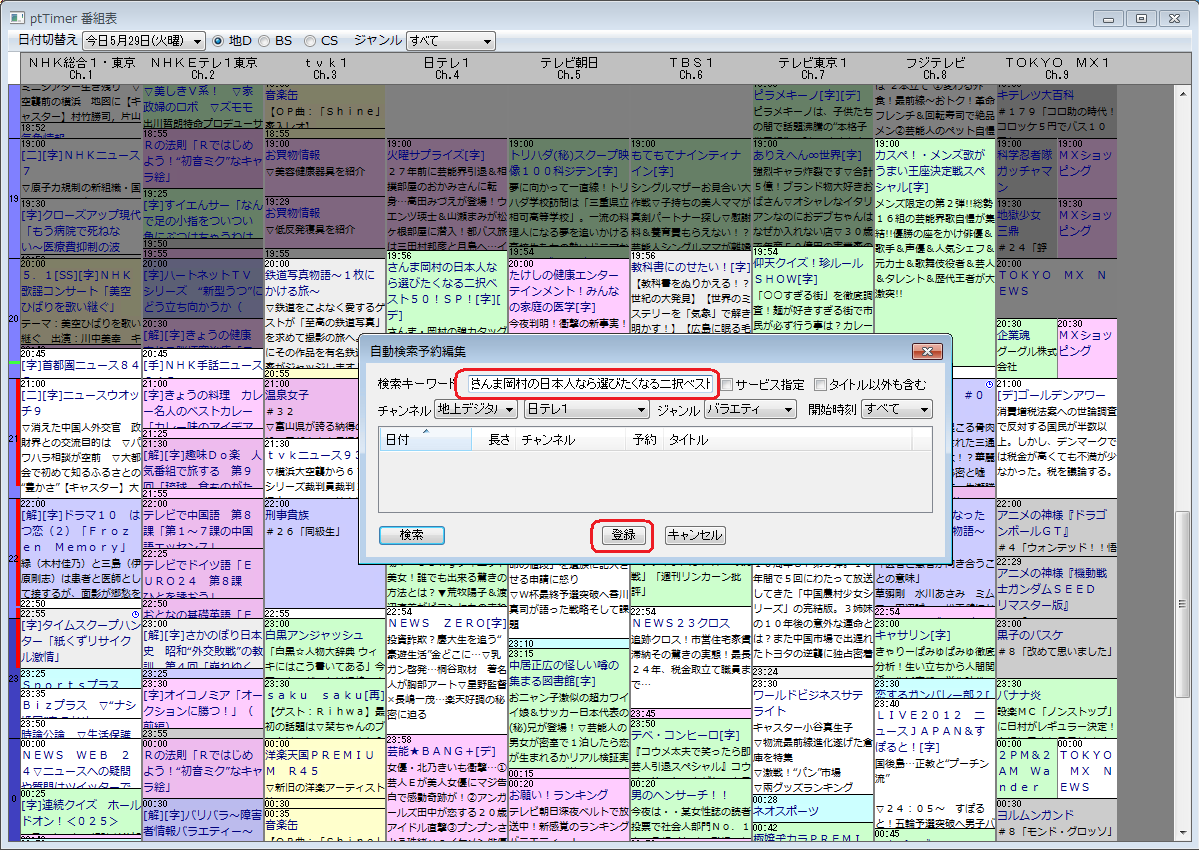The width and height of the screenshot is (1199, 850).
Task: Select the BS broadcast radio button
Action: click(265, 41)
